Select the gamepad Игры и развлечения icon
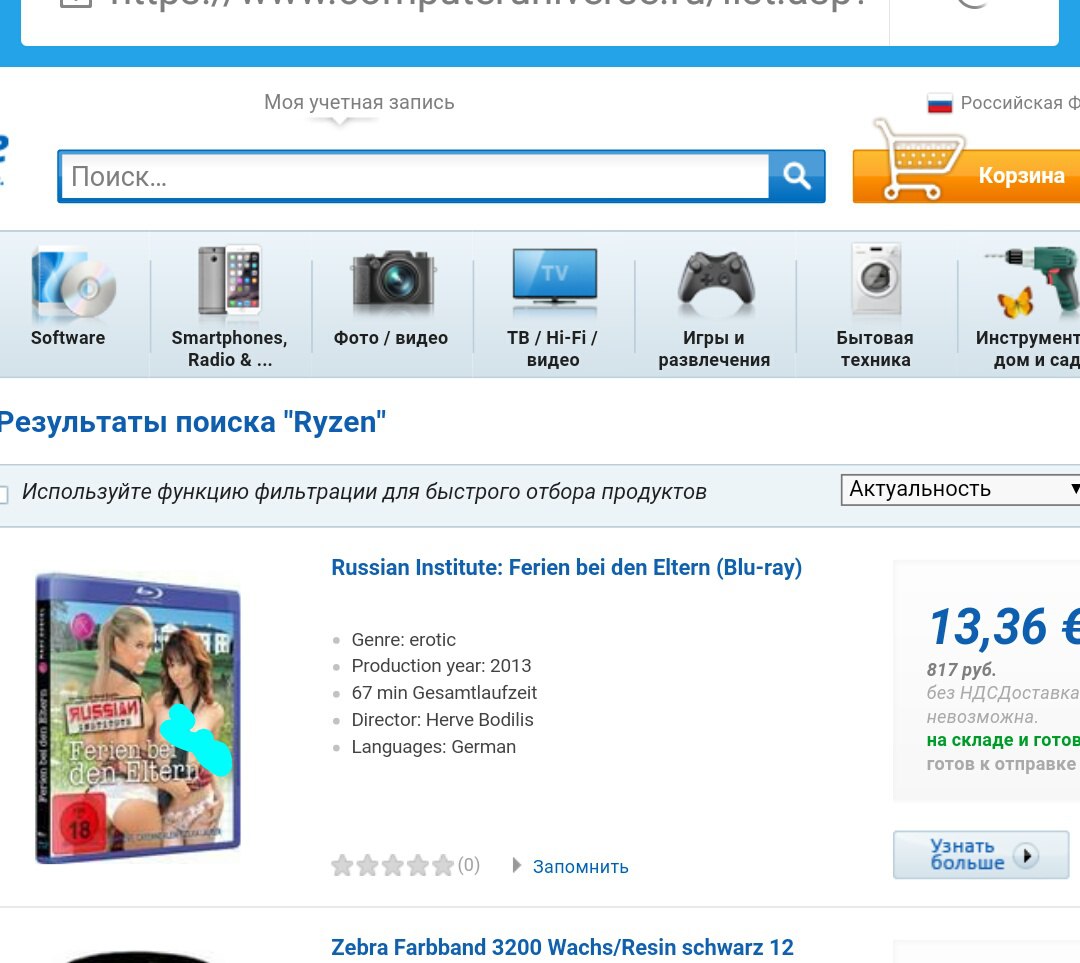Image resolution: width=1080 pixels, height=963 pixels. coord(716,278)
